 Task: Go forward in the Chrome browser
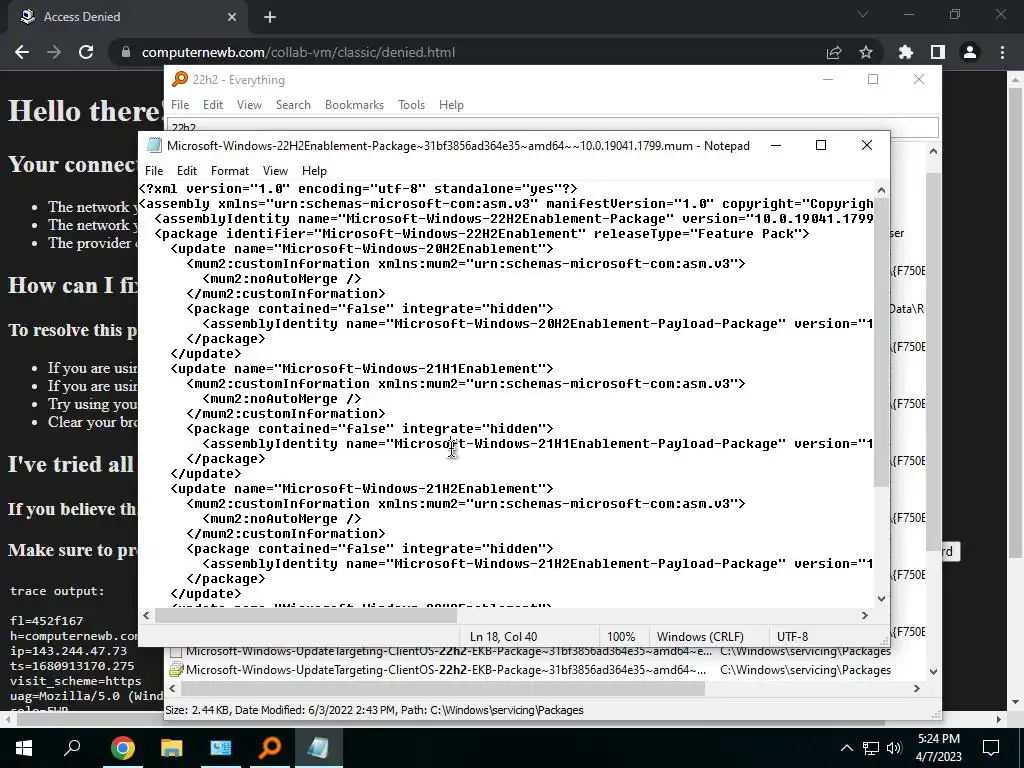[54, 52]
